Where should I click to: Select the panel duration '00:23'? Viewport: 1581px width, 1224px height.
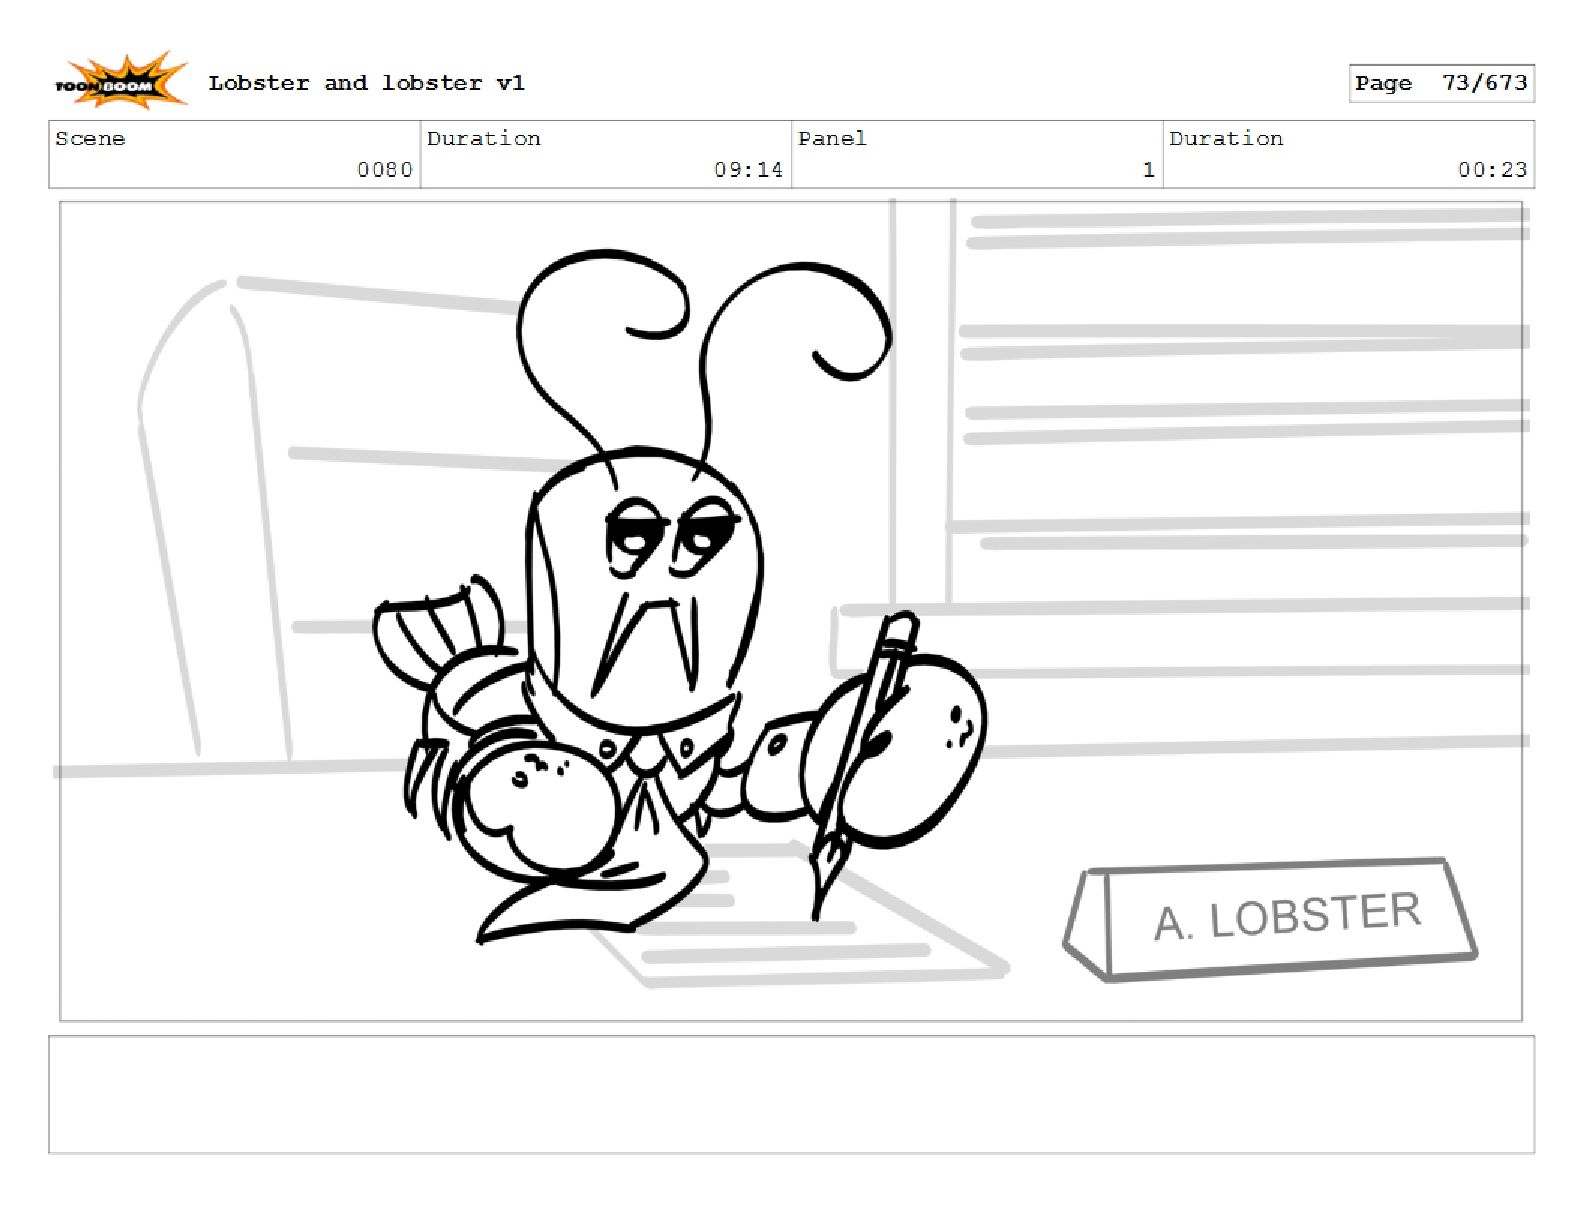click(1492, 170)
